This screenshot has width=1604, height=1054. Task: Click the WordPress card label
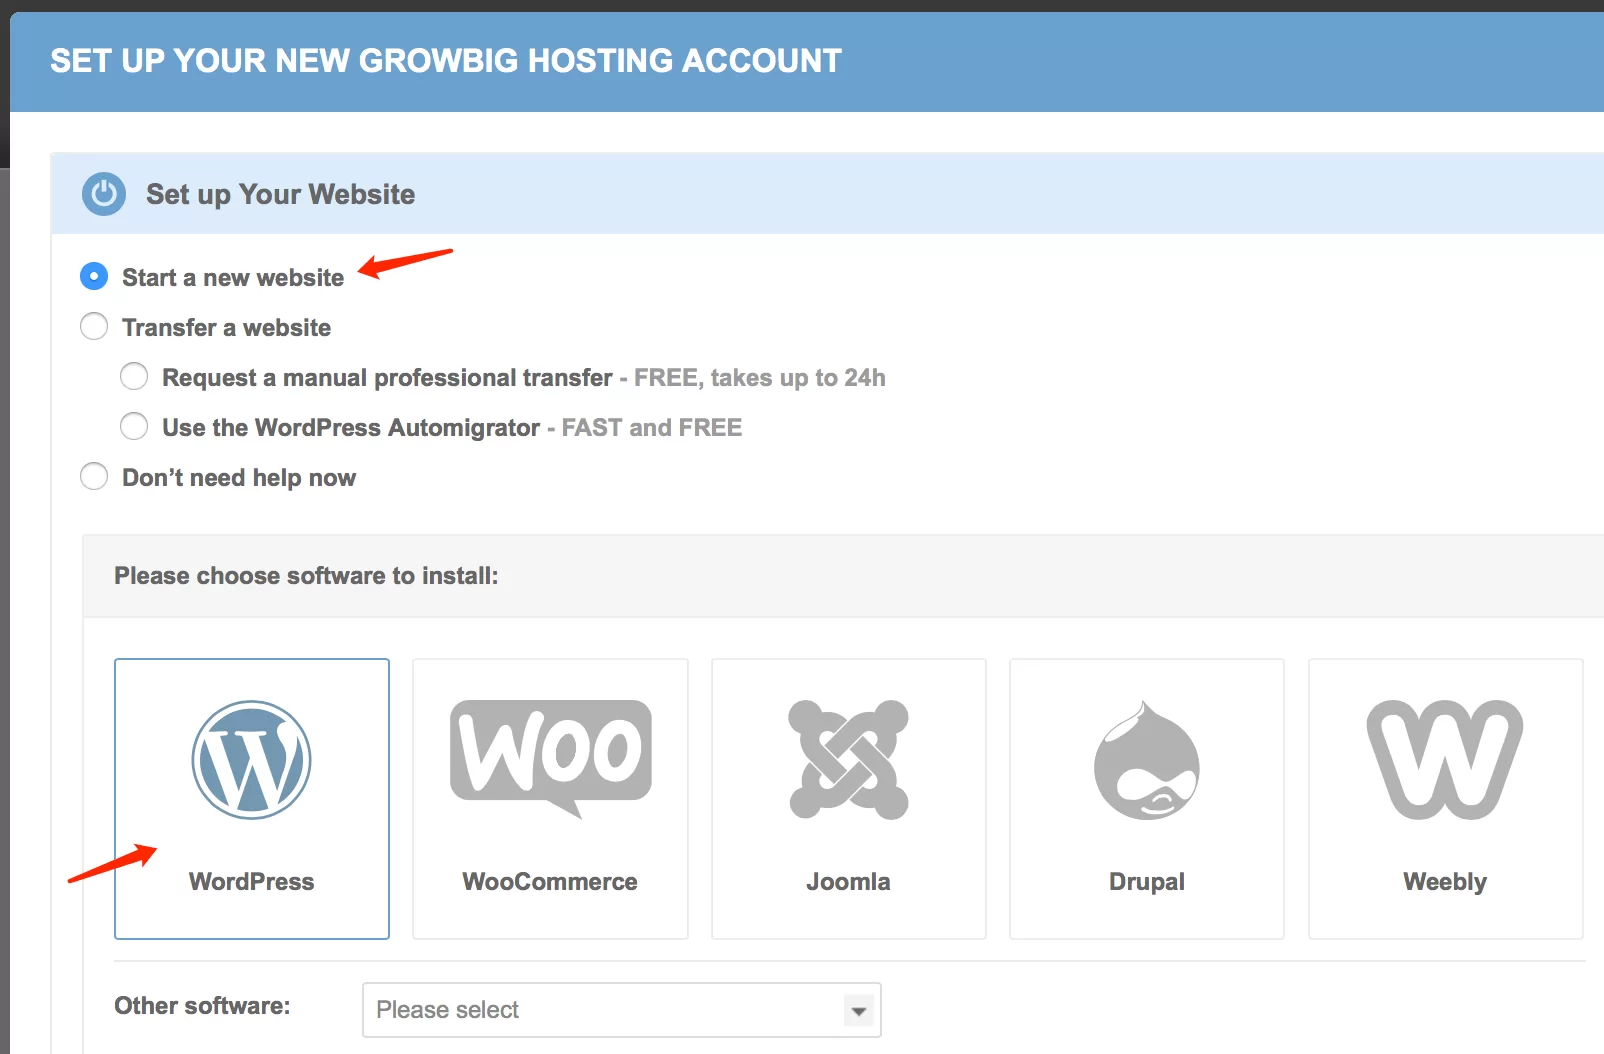pos(251,882)
